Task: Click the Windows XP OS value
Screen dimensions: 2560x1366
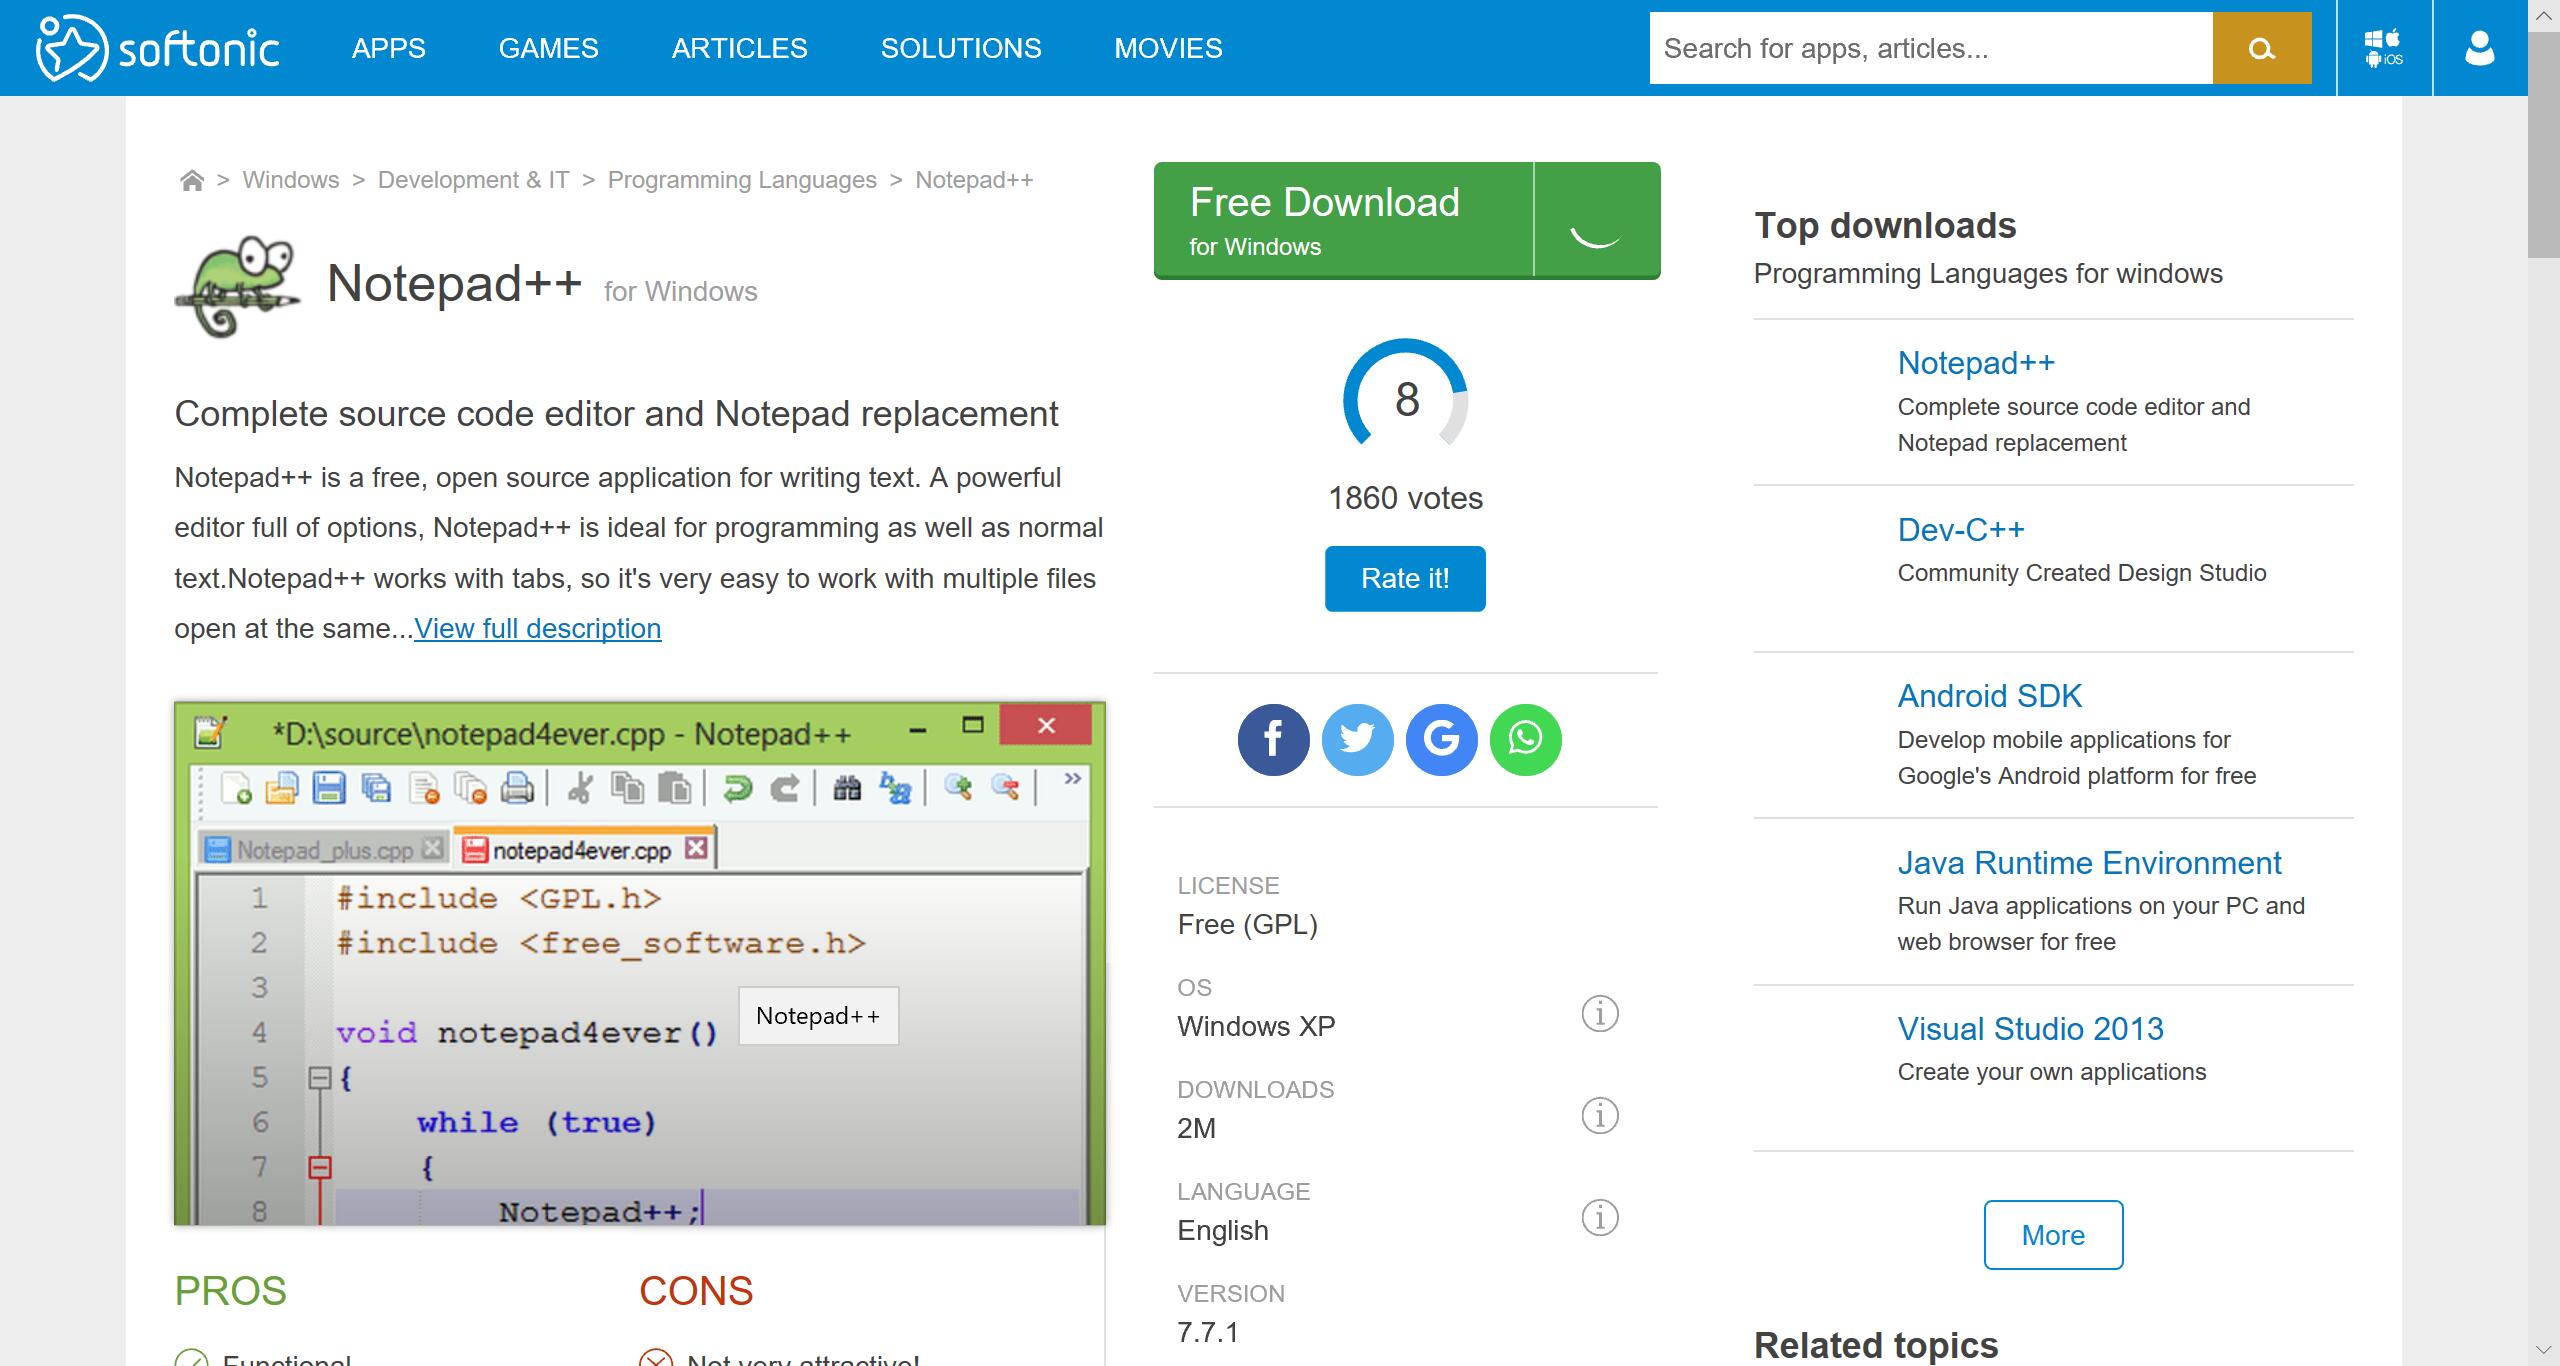Action: (1256, 1026)
